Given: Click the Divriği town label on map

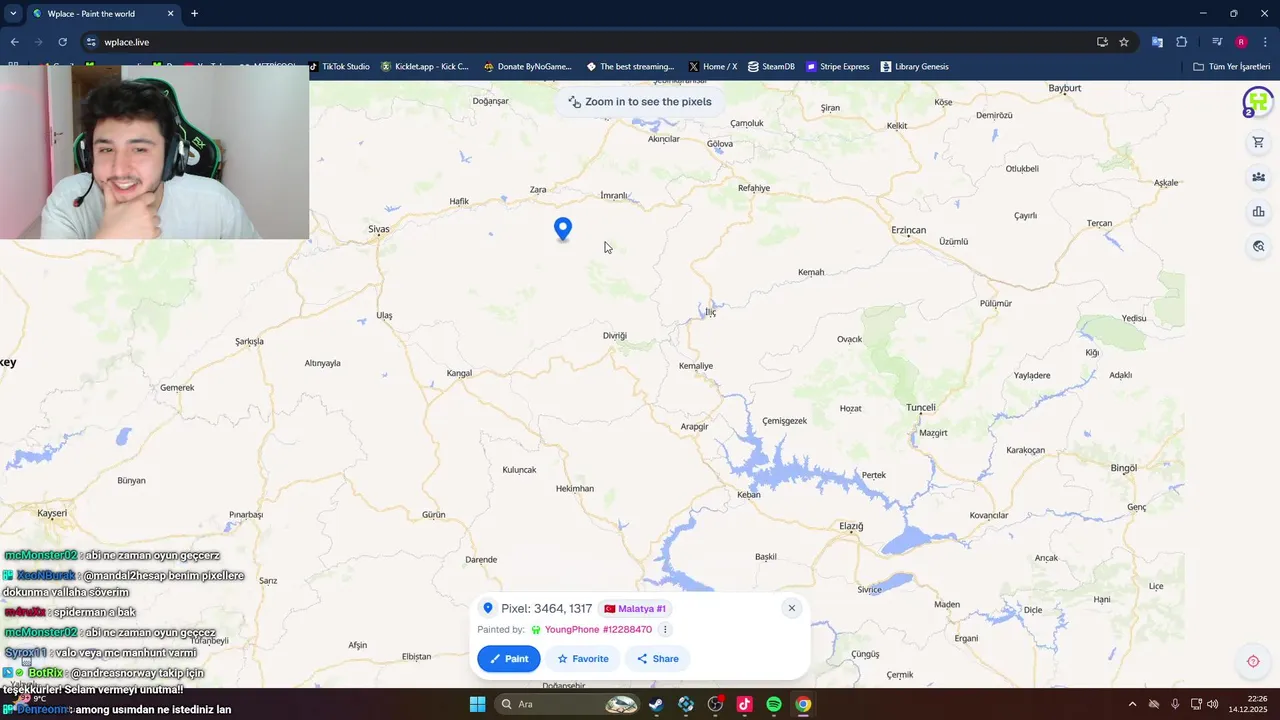Looking at the screenshot, I should click(x=614, y=336).
